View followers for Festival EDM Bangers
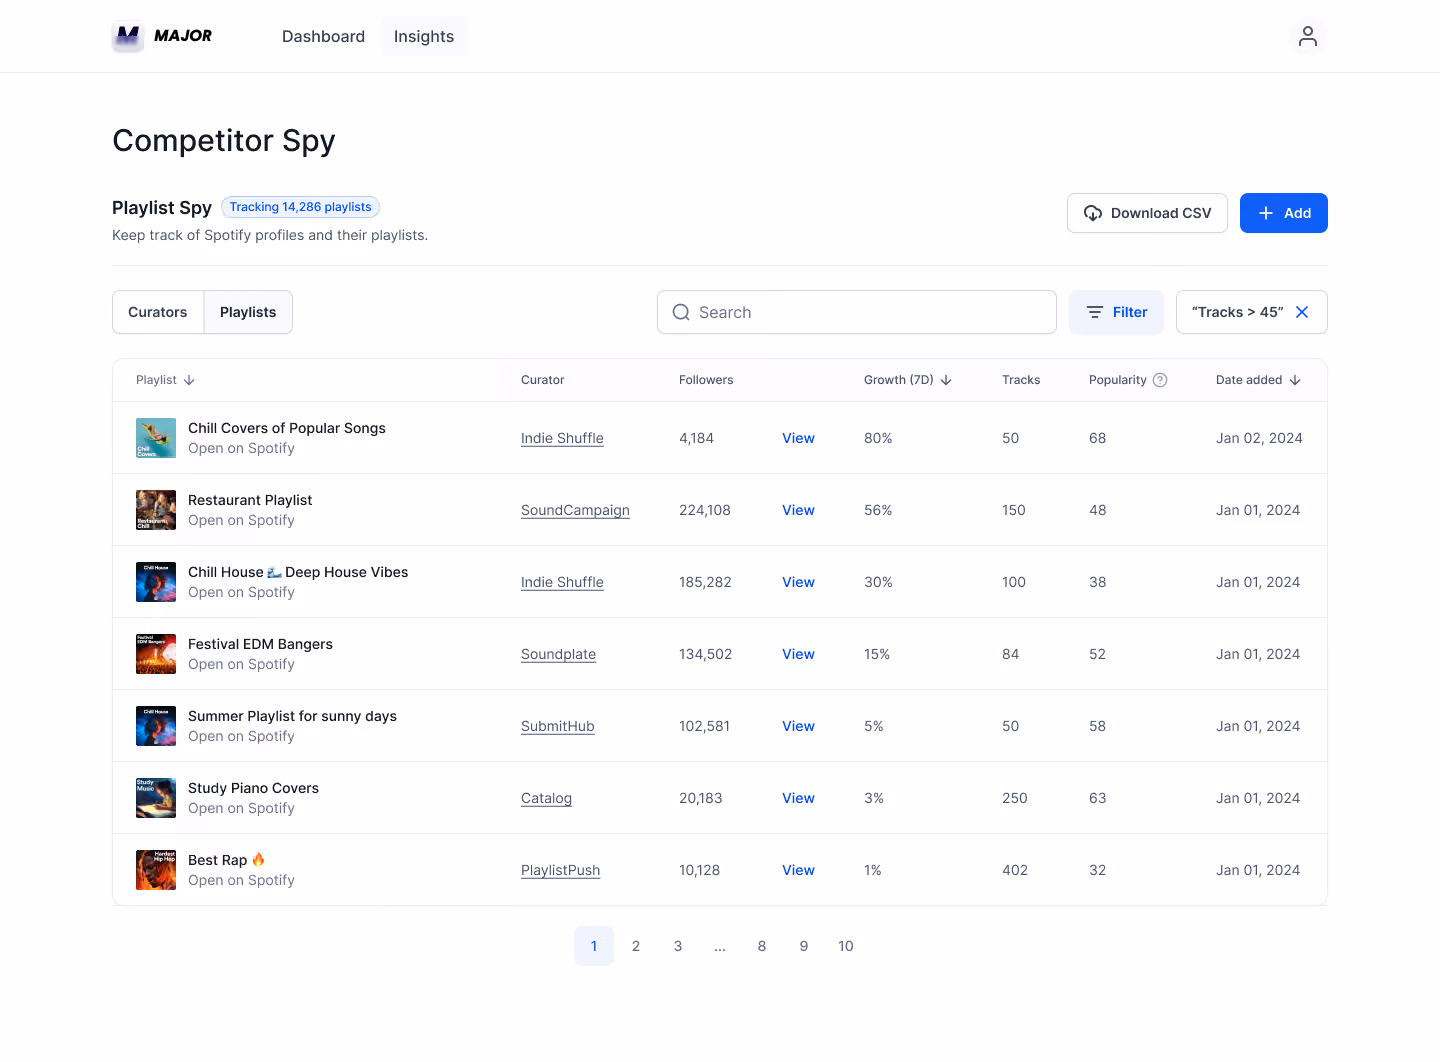1440x1062 pixels. pyautogui.click(x=798, y=654)
